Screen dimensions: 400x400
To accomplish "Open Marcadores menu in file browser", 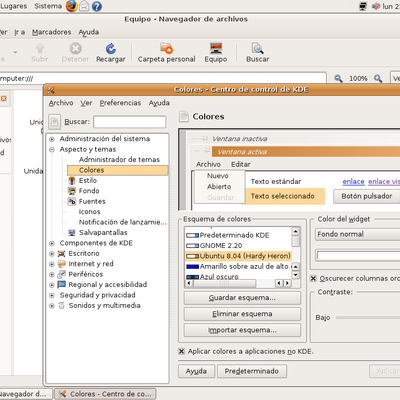I will (52, 32).
